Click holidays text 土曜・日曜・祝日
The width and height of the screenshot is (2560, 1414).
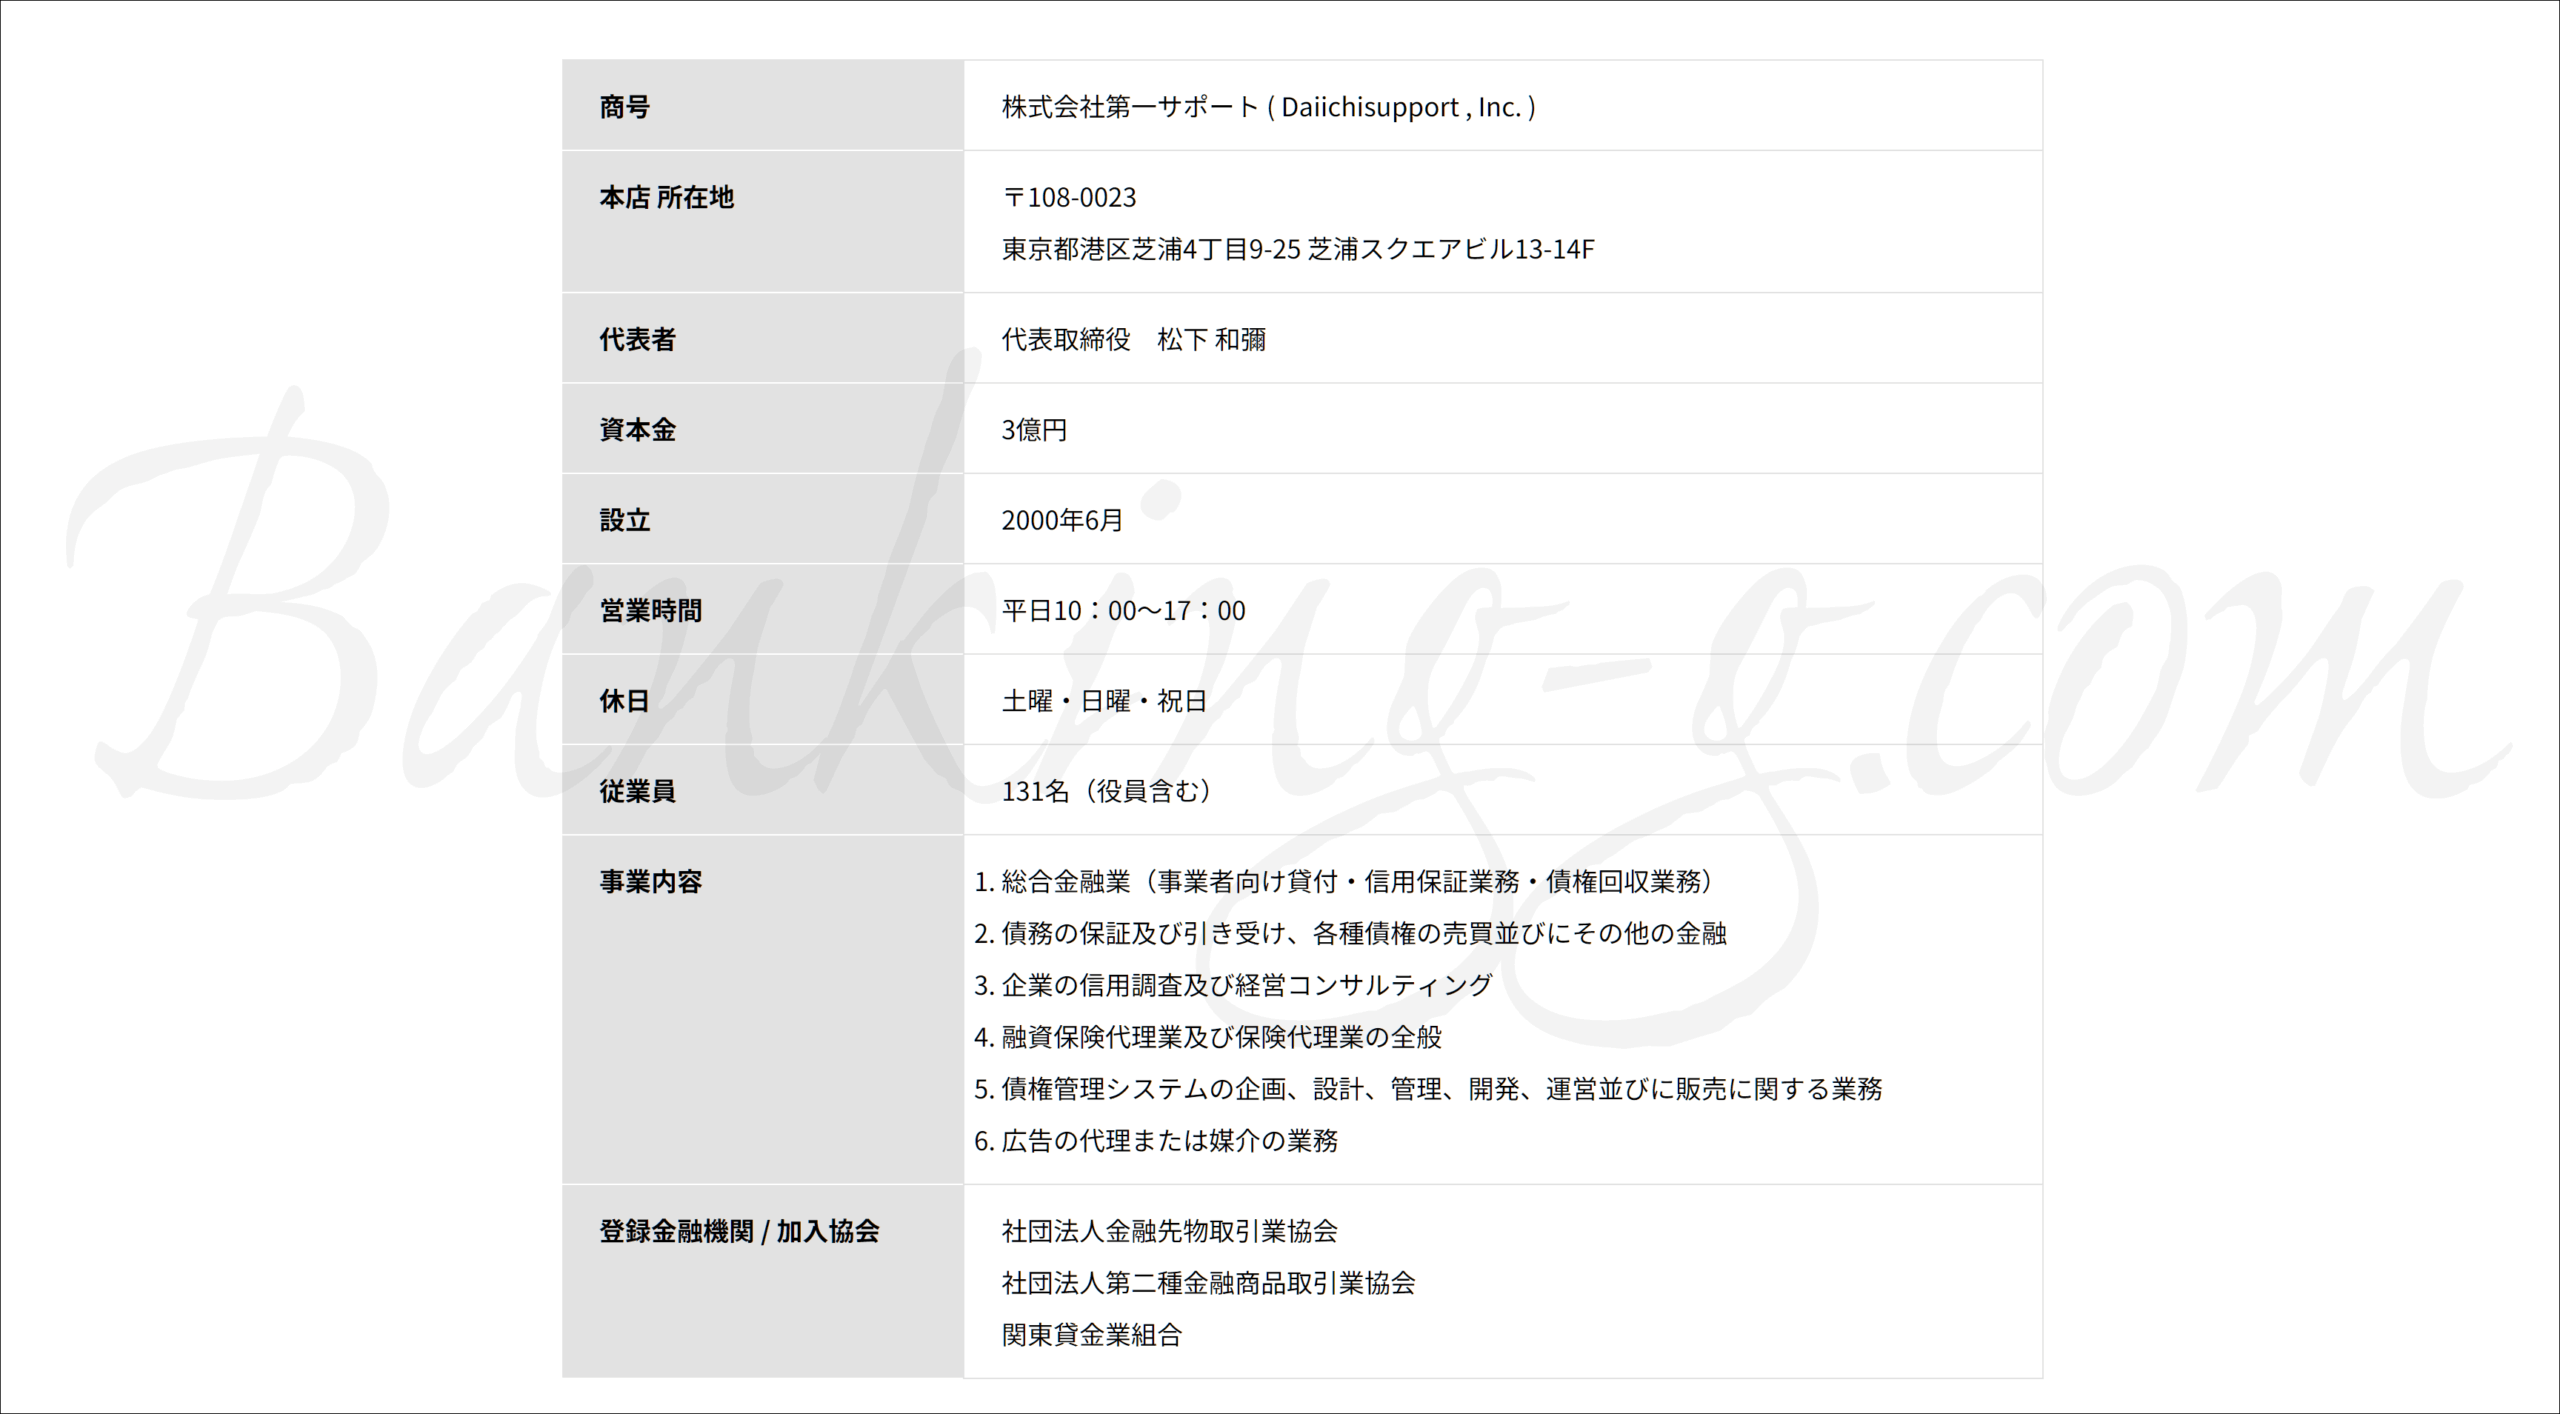point(1104,701)
